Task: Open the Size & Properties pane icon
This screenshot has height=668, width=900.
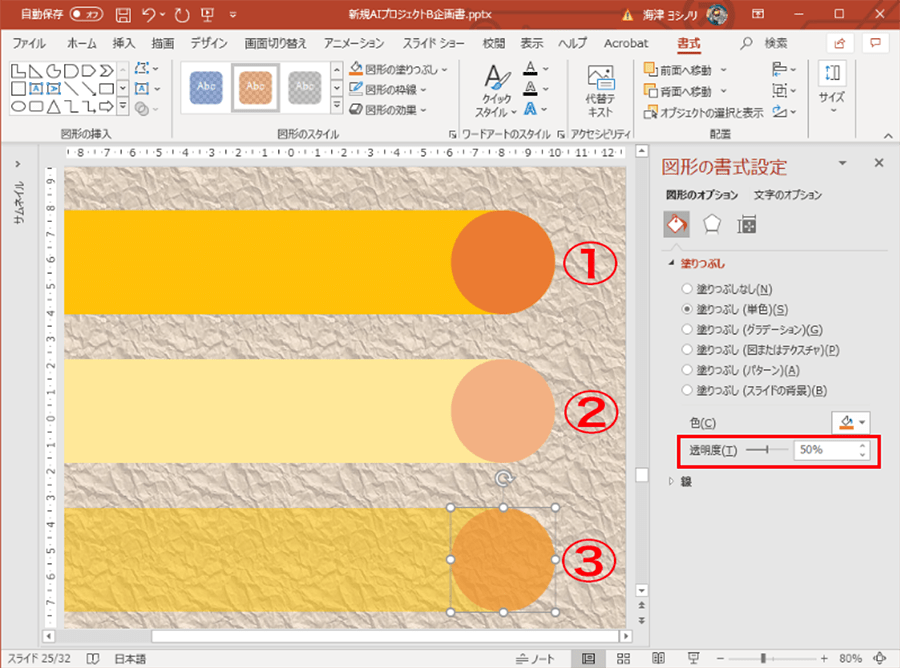Action: [x=746, y=225]
